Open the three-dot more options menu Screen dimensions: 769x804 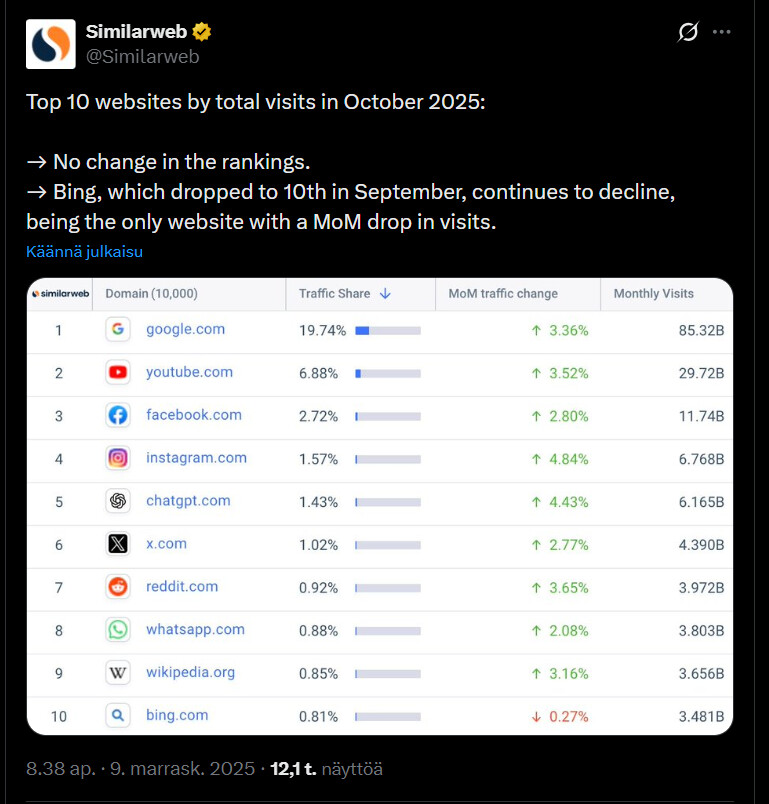[x=722, y=32]
